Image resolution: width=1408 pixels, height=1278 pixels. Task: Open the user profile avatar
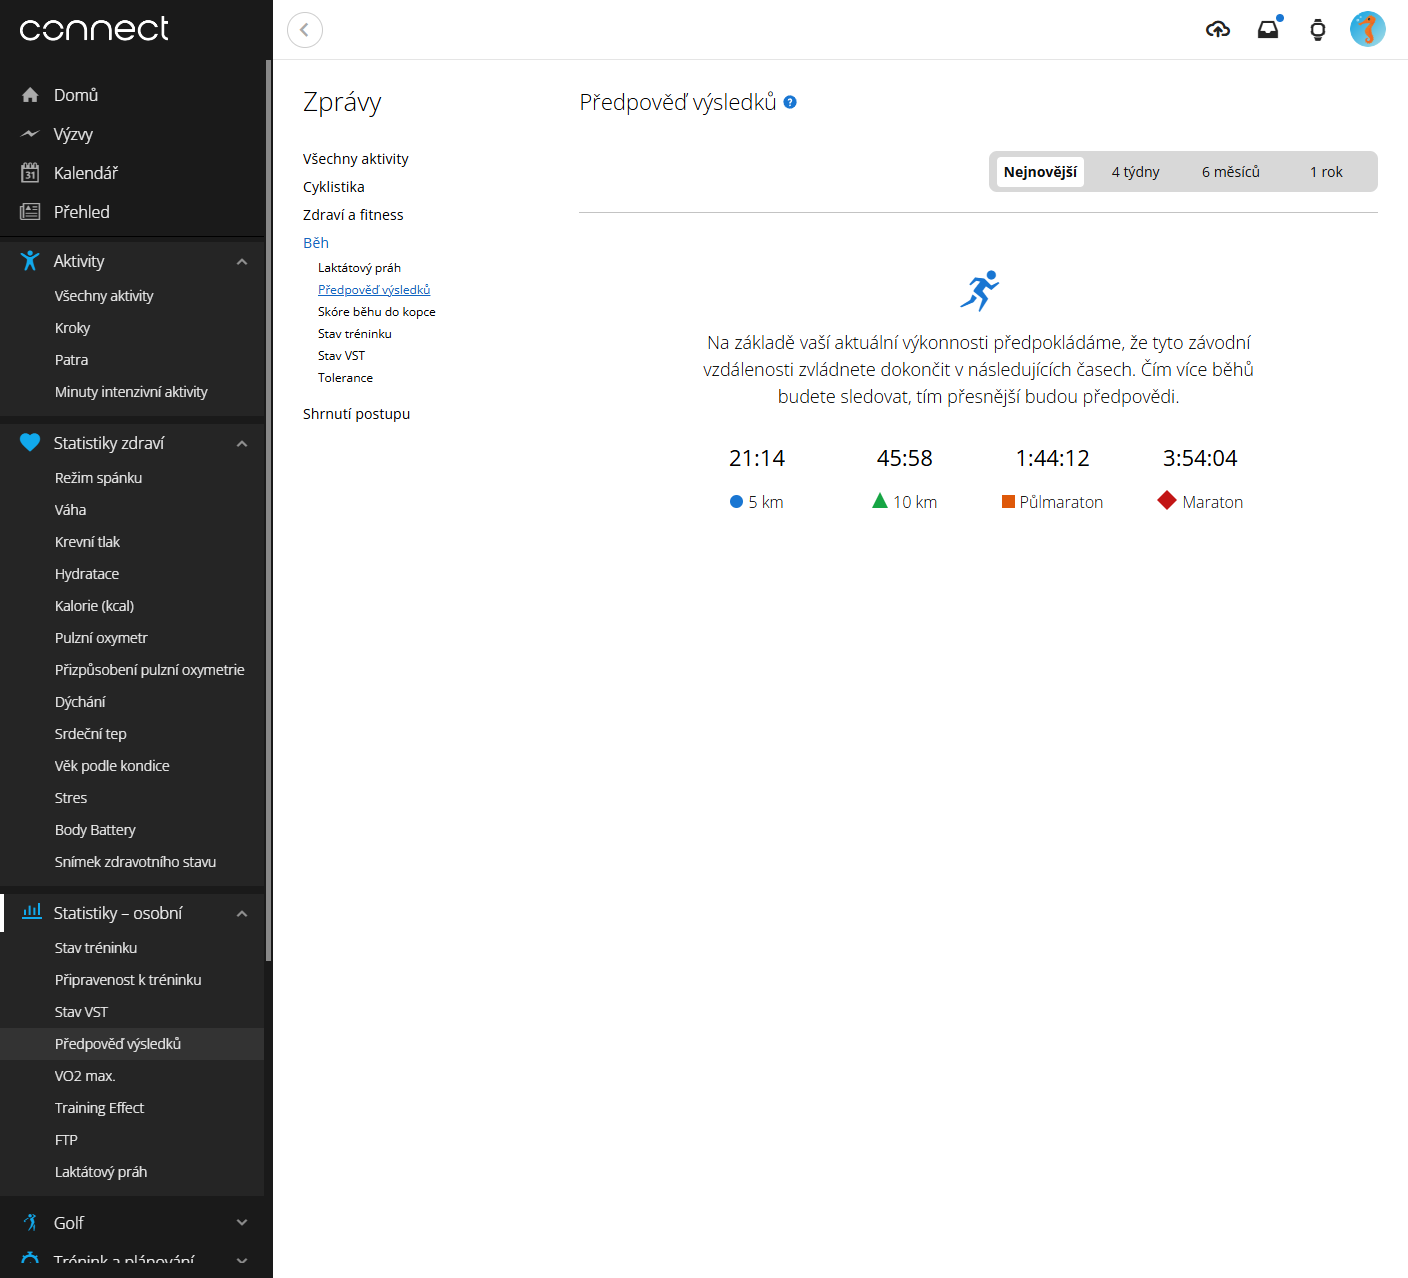pos(1367,30)
